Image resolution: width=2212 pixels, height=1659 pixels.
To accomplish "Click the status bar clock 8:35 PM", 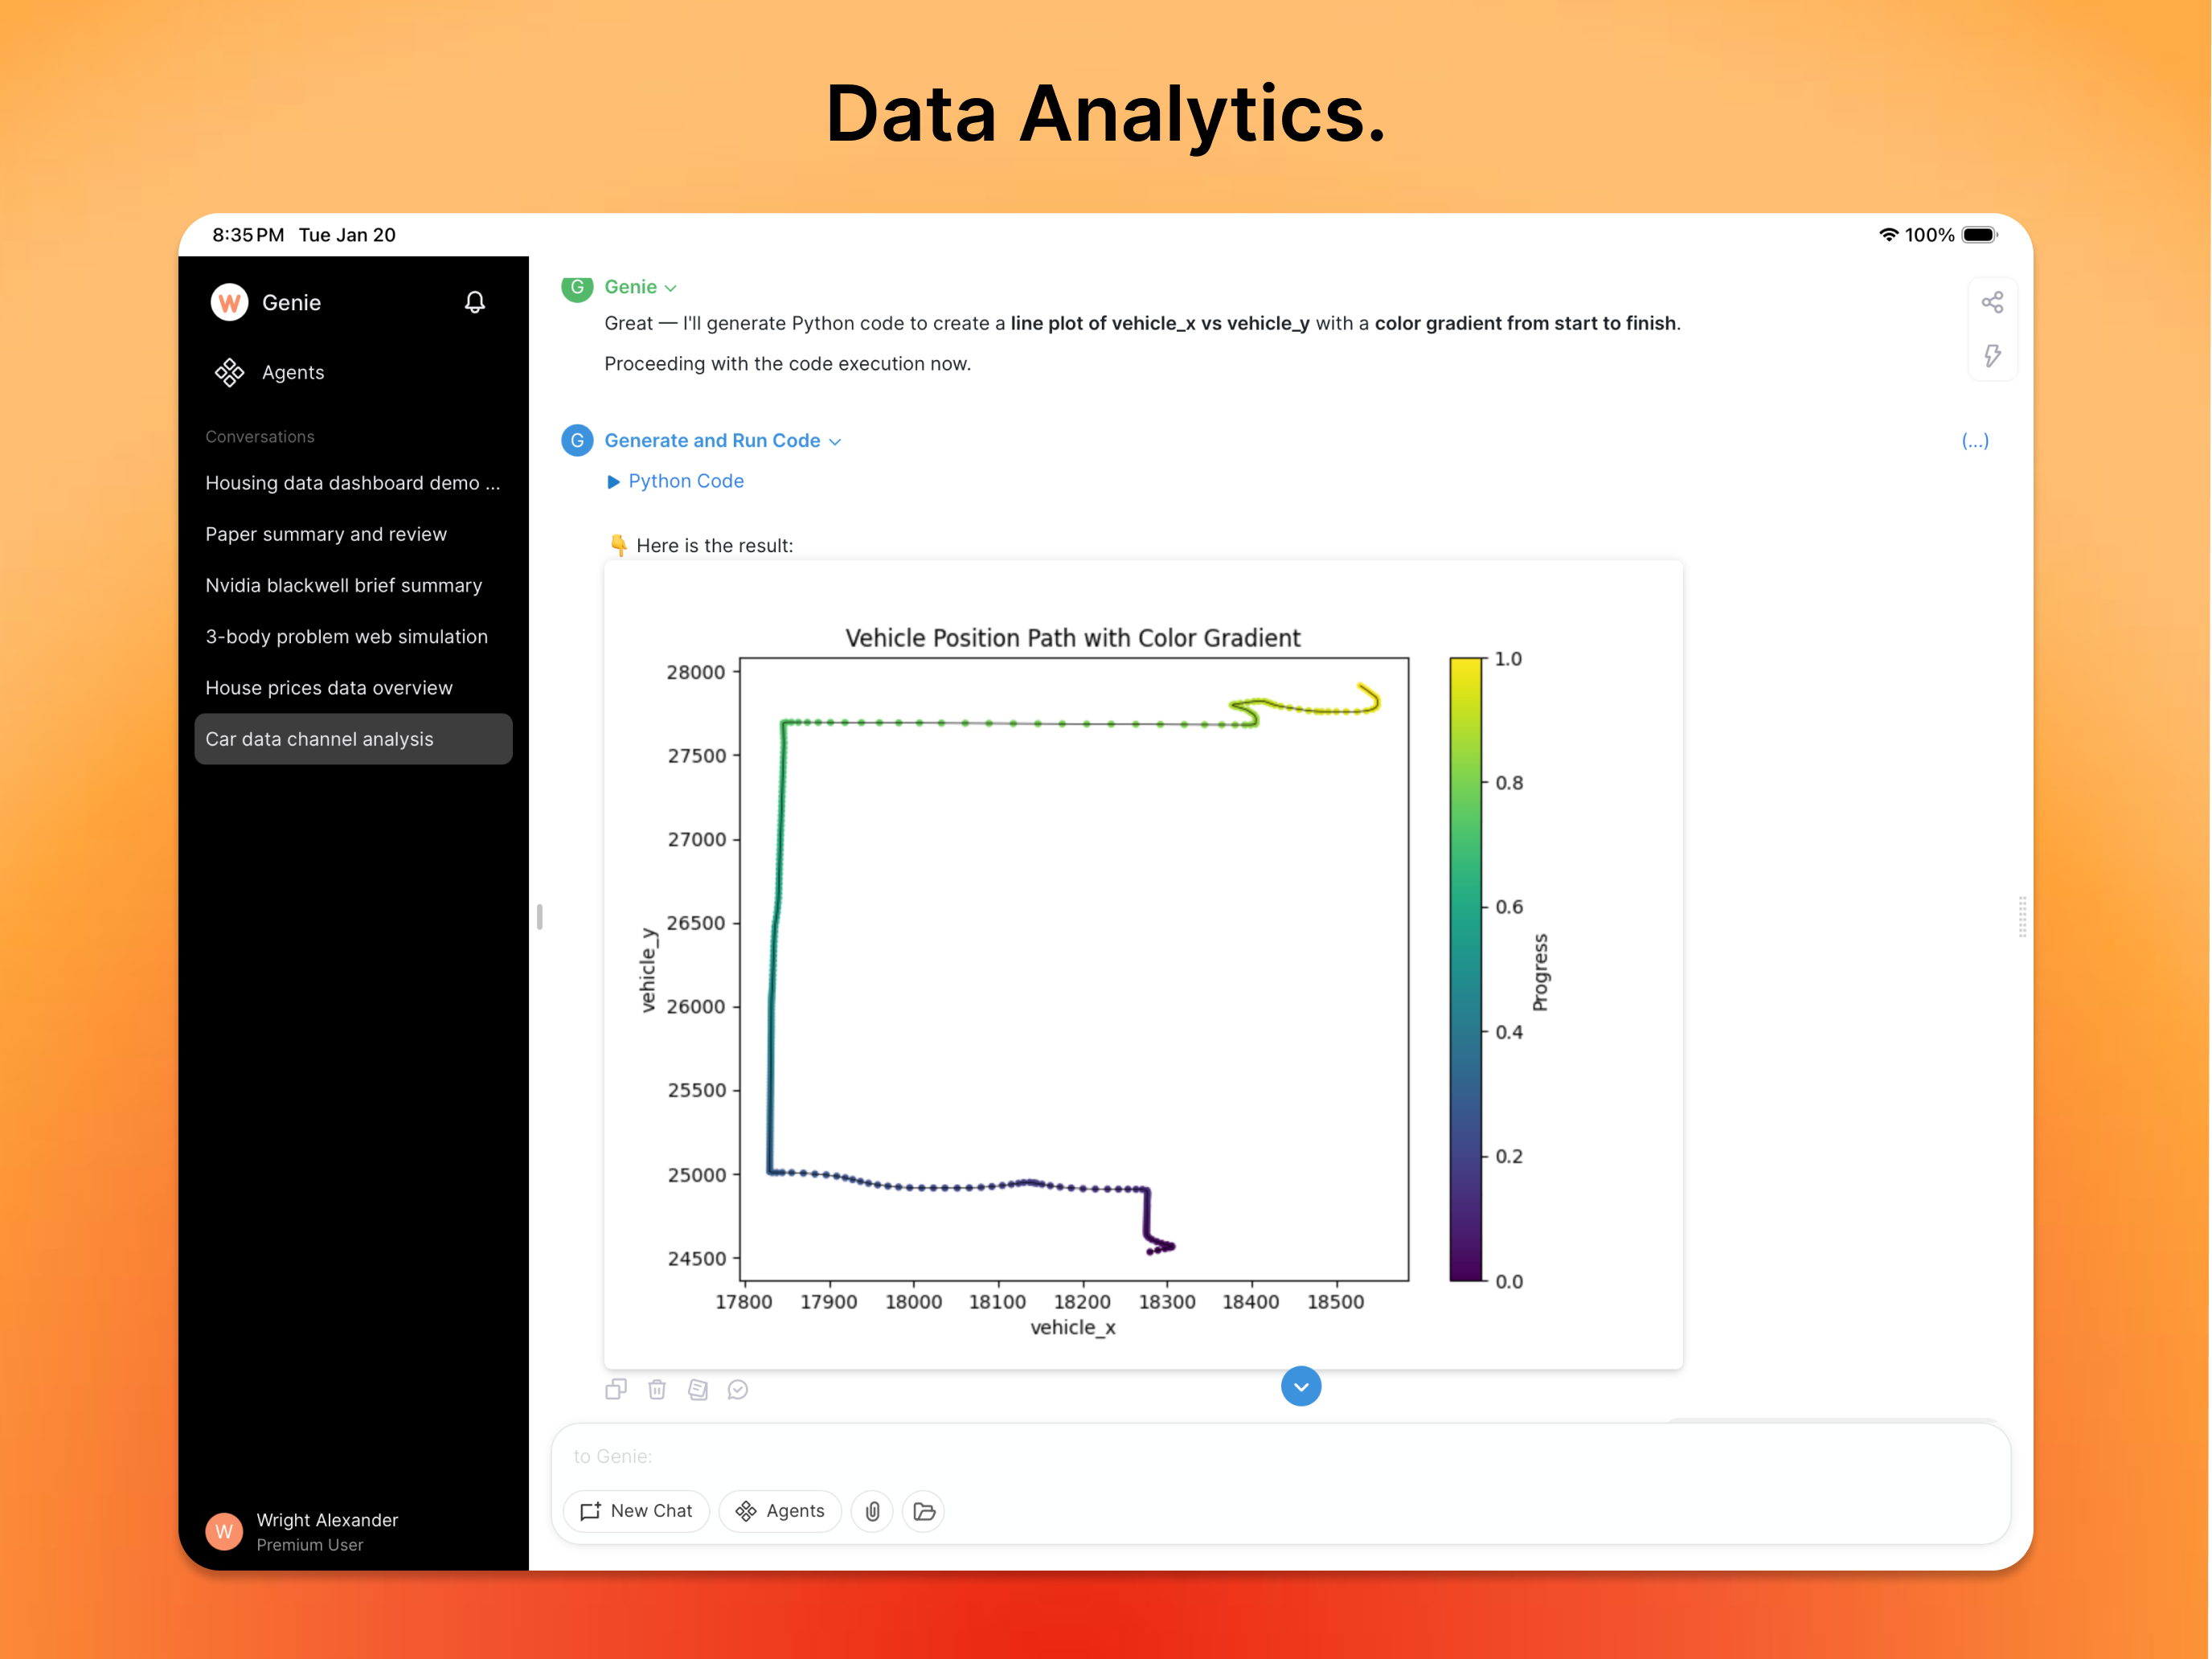I will tap(248, 235).
